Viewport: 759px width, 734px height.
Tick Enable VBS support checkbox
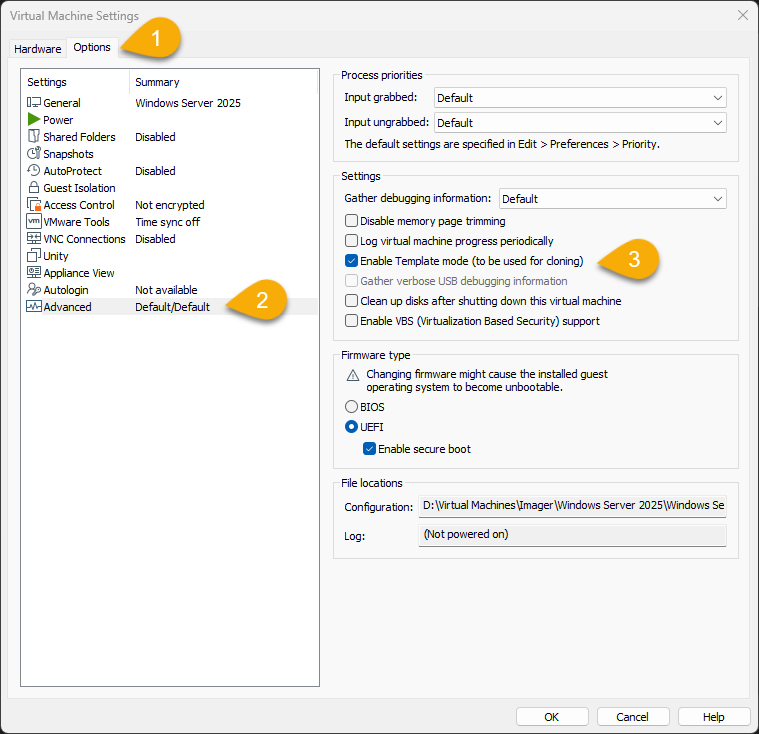point(351,321)
